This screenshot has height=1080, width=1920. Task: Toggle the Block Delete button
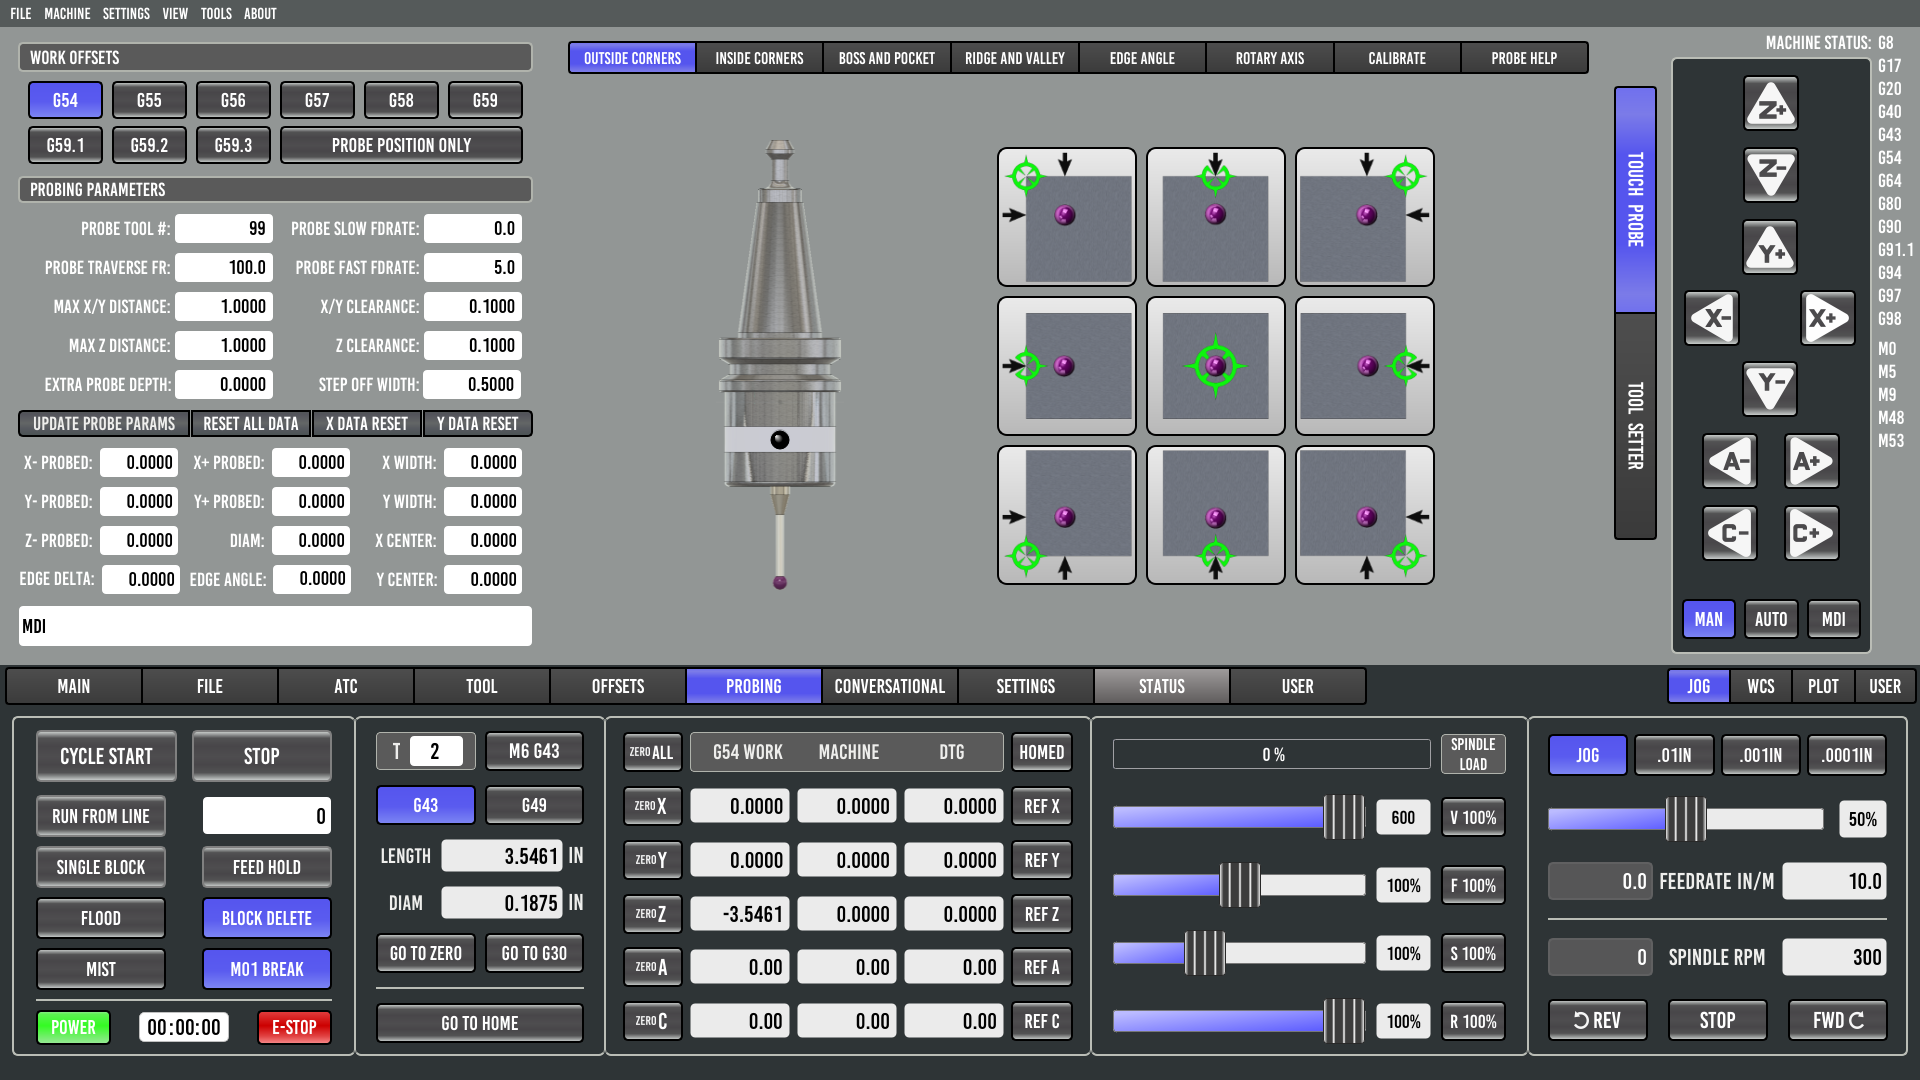pos(266,918)
